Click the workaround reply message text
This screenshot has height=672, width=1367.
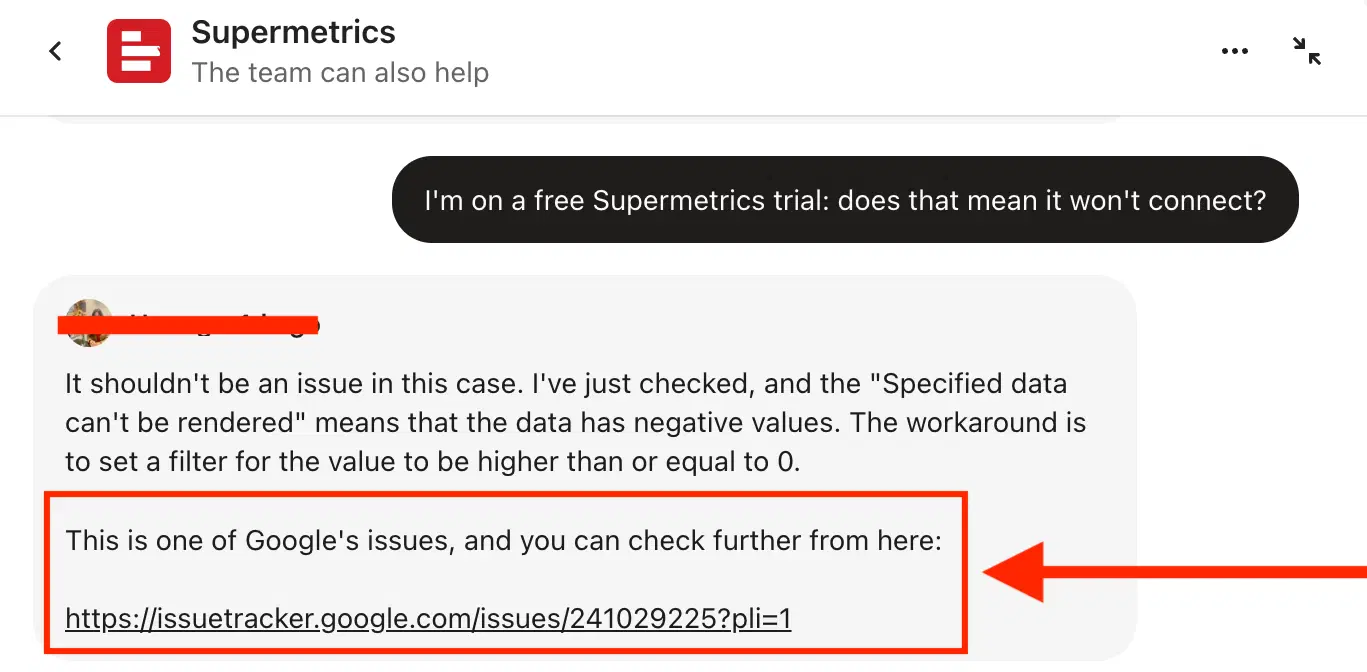570,422
